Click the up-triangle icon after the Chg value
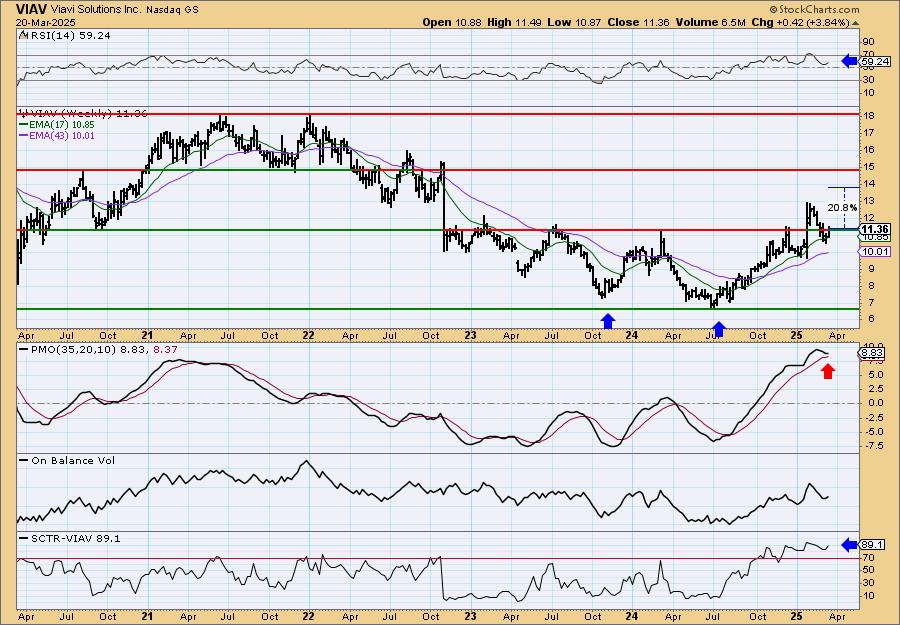900x625 pixels. (x=855, y=22)
